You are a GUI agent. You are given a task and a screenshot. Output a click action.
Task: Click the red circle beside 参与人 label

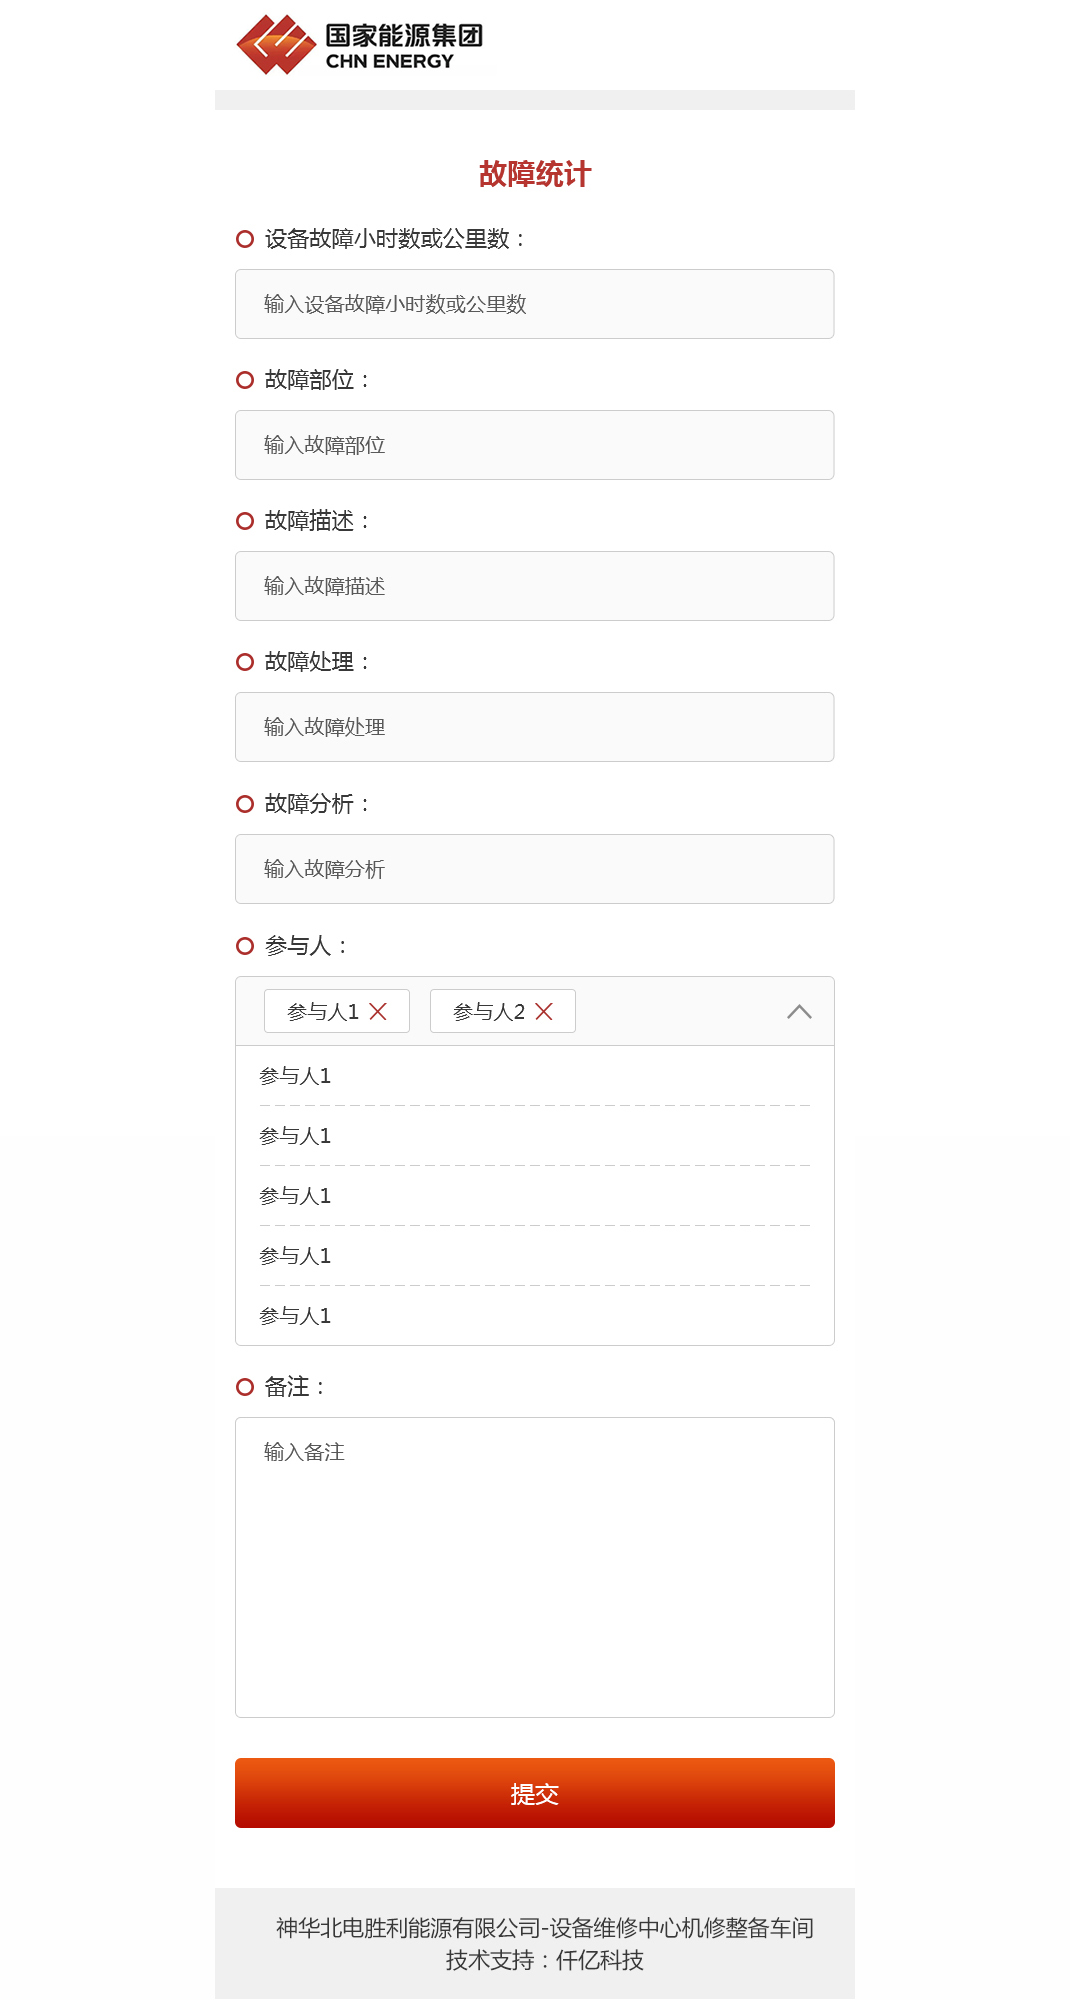[245, 946]
